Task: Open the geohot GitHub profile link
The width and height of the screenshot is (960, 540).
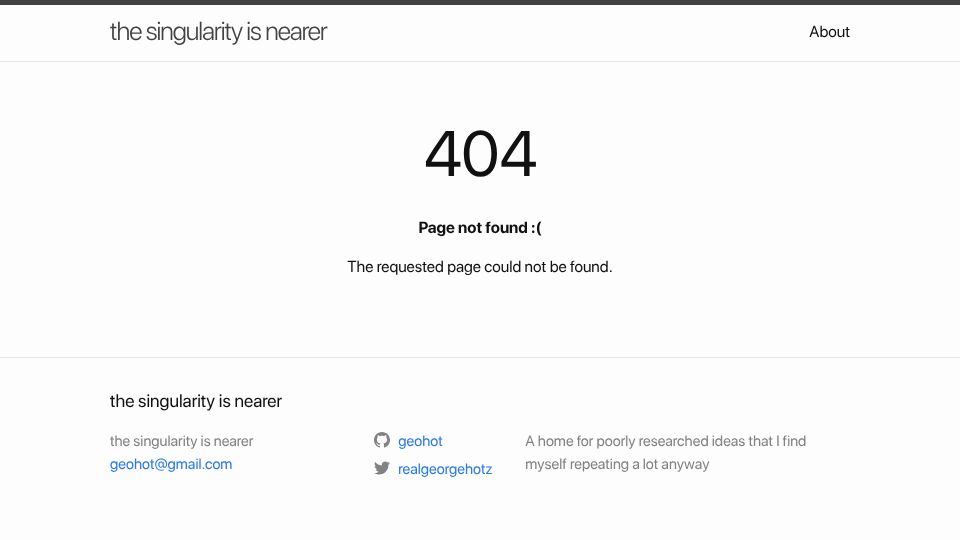Action: coord(420,441)
